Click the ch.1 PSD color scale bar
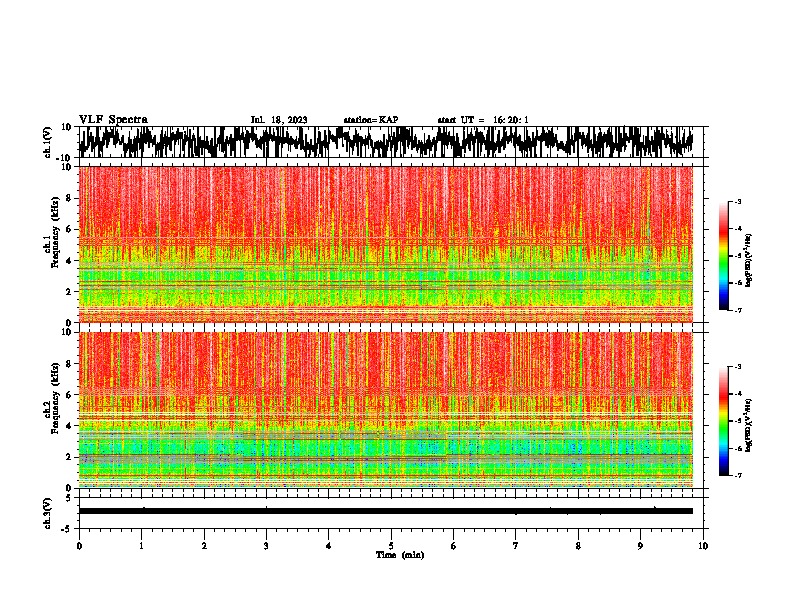 723,256
